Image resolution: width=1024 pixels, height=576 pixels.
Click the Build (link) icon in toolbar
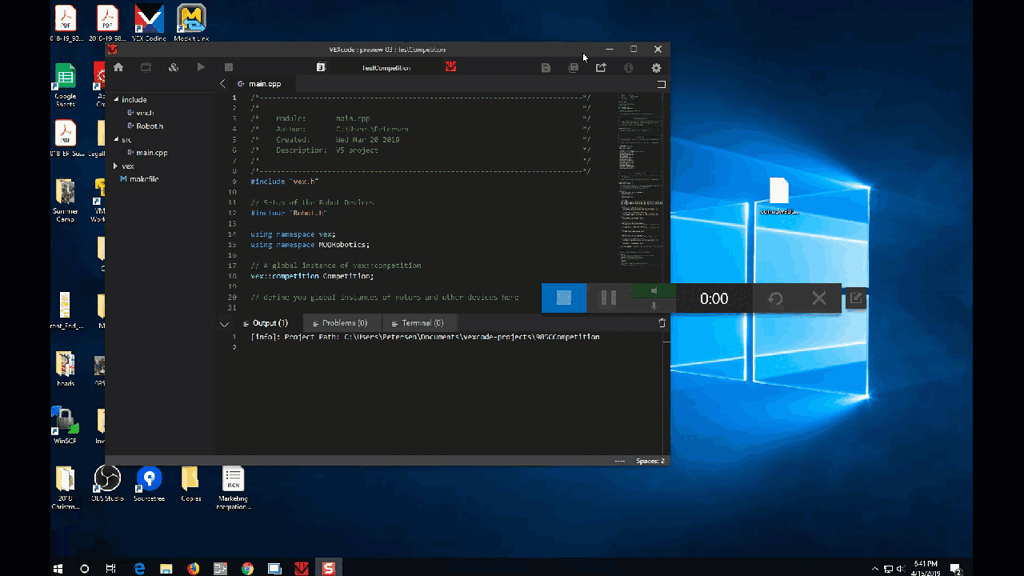coord(173,68)
